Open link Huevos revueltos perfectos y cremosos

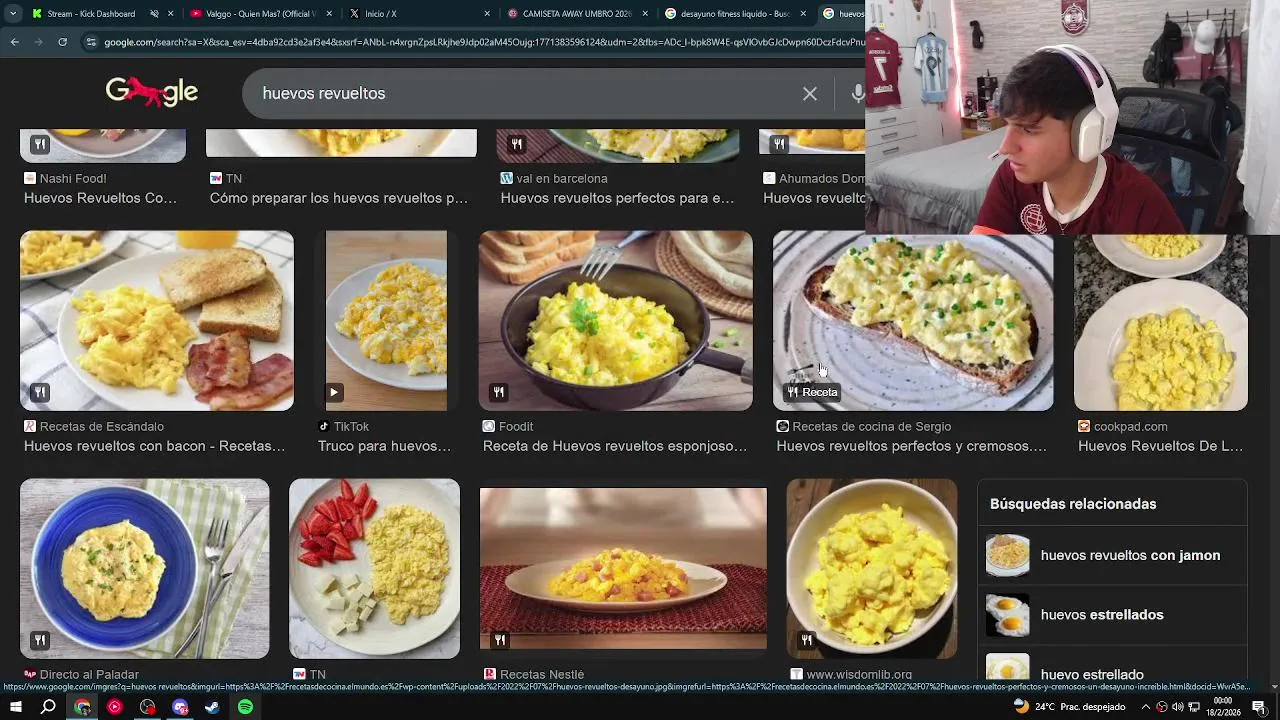912,446
